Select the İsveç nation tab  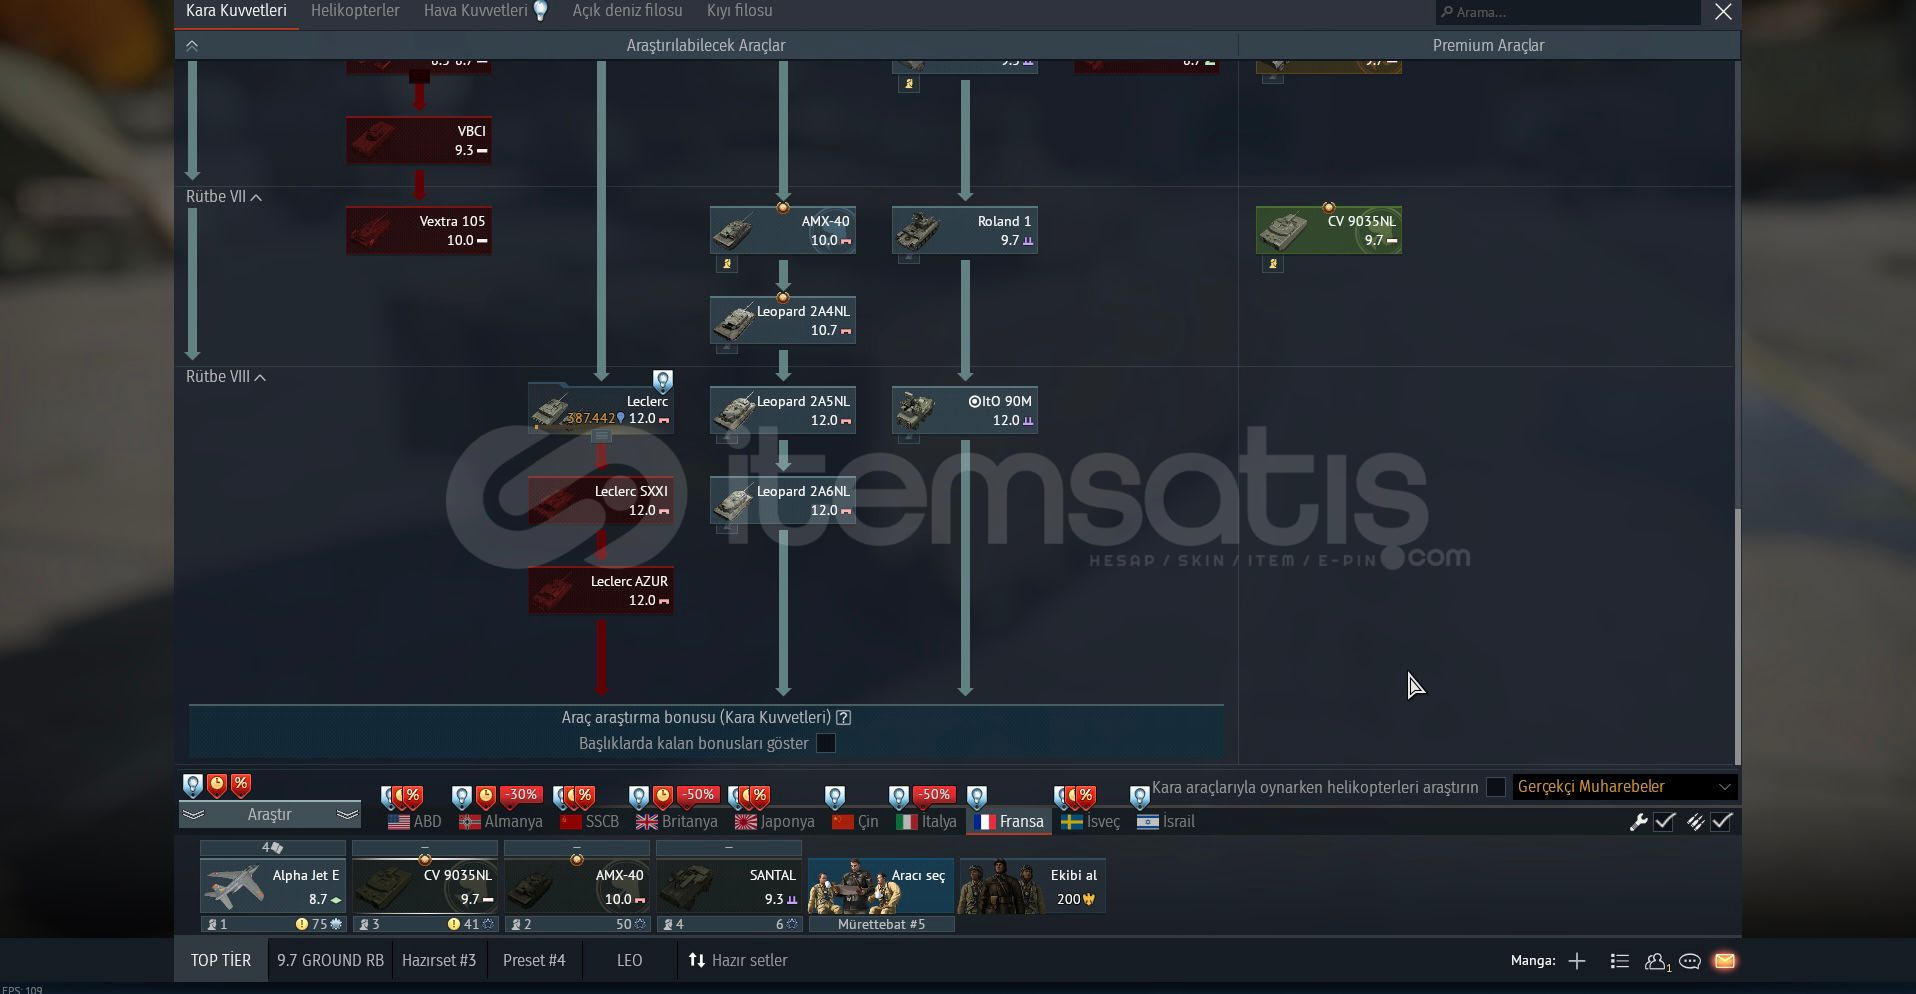pyautogui.click(x=1090, y=822)
